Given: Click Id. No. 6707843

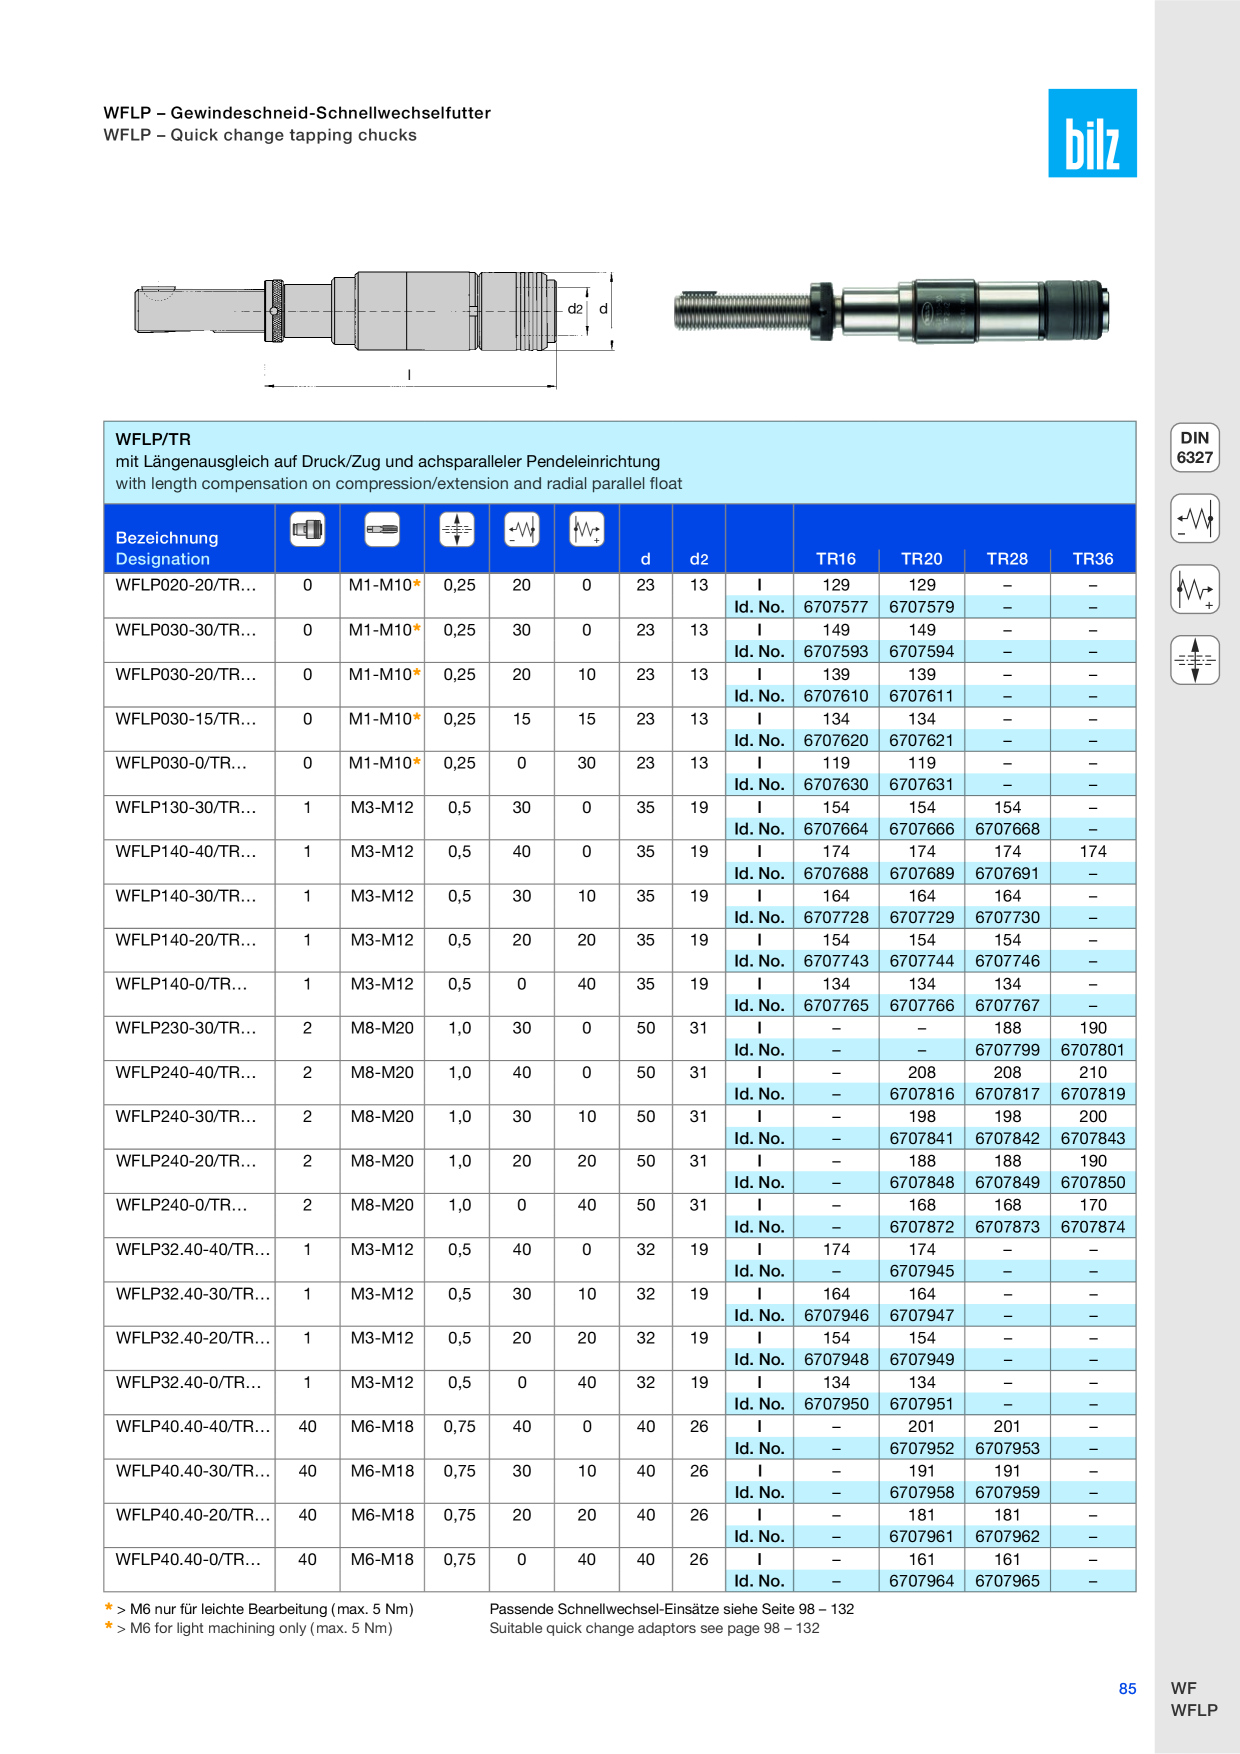Looking at the screenshot, I should [x=1093, y=1138].
